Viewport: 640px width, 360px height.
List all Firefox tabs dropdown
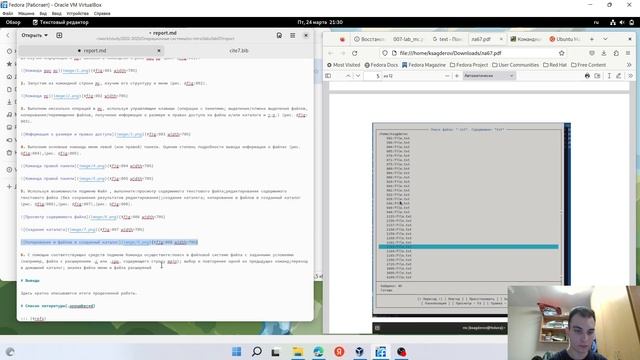pyautogui.click(x=605, y=39)
